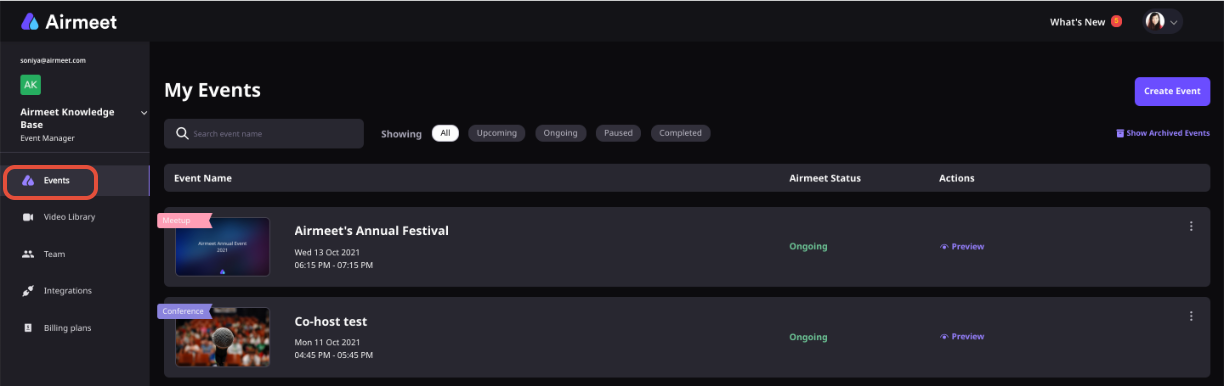Open the Billing plans icon

pos(28,328)
